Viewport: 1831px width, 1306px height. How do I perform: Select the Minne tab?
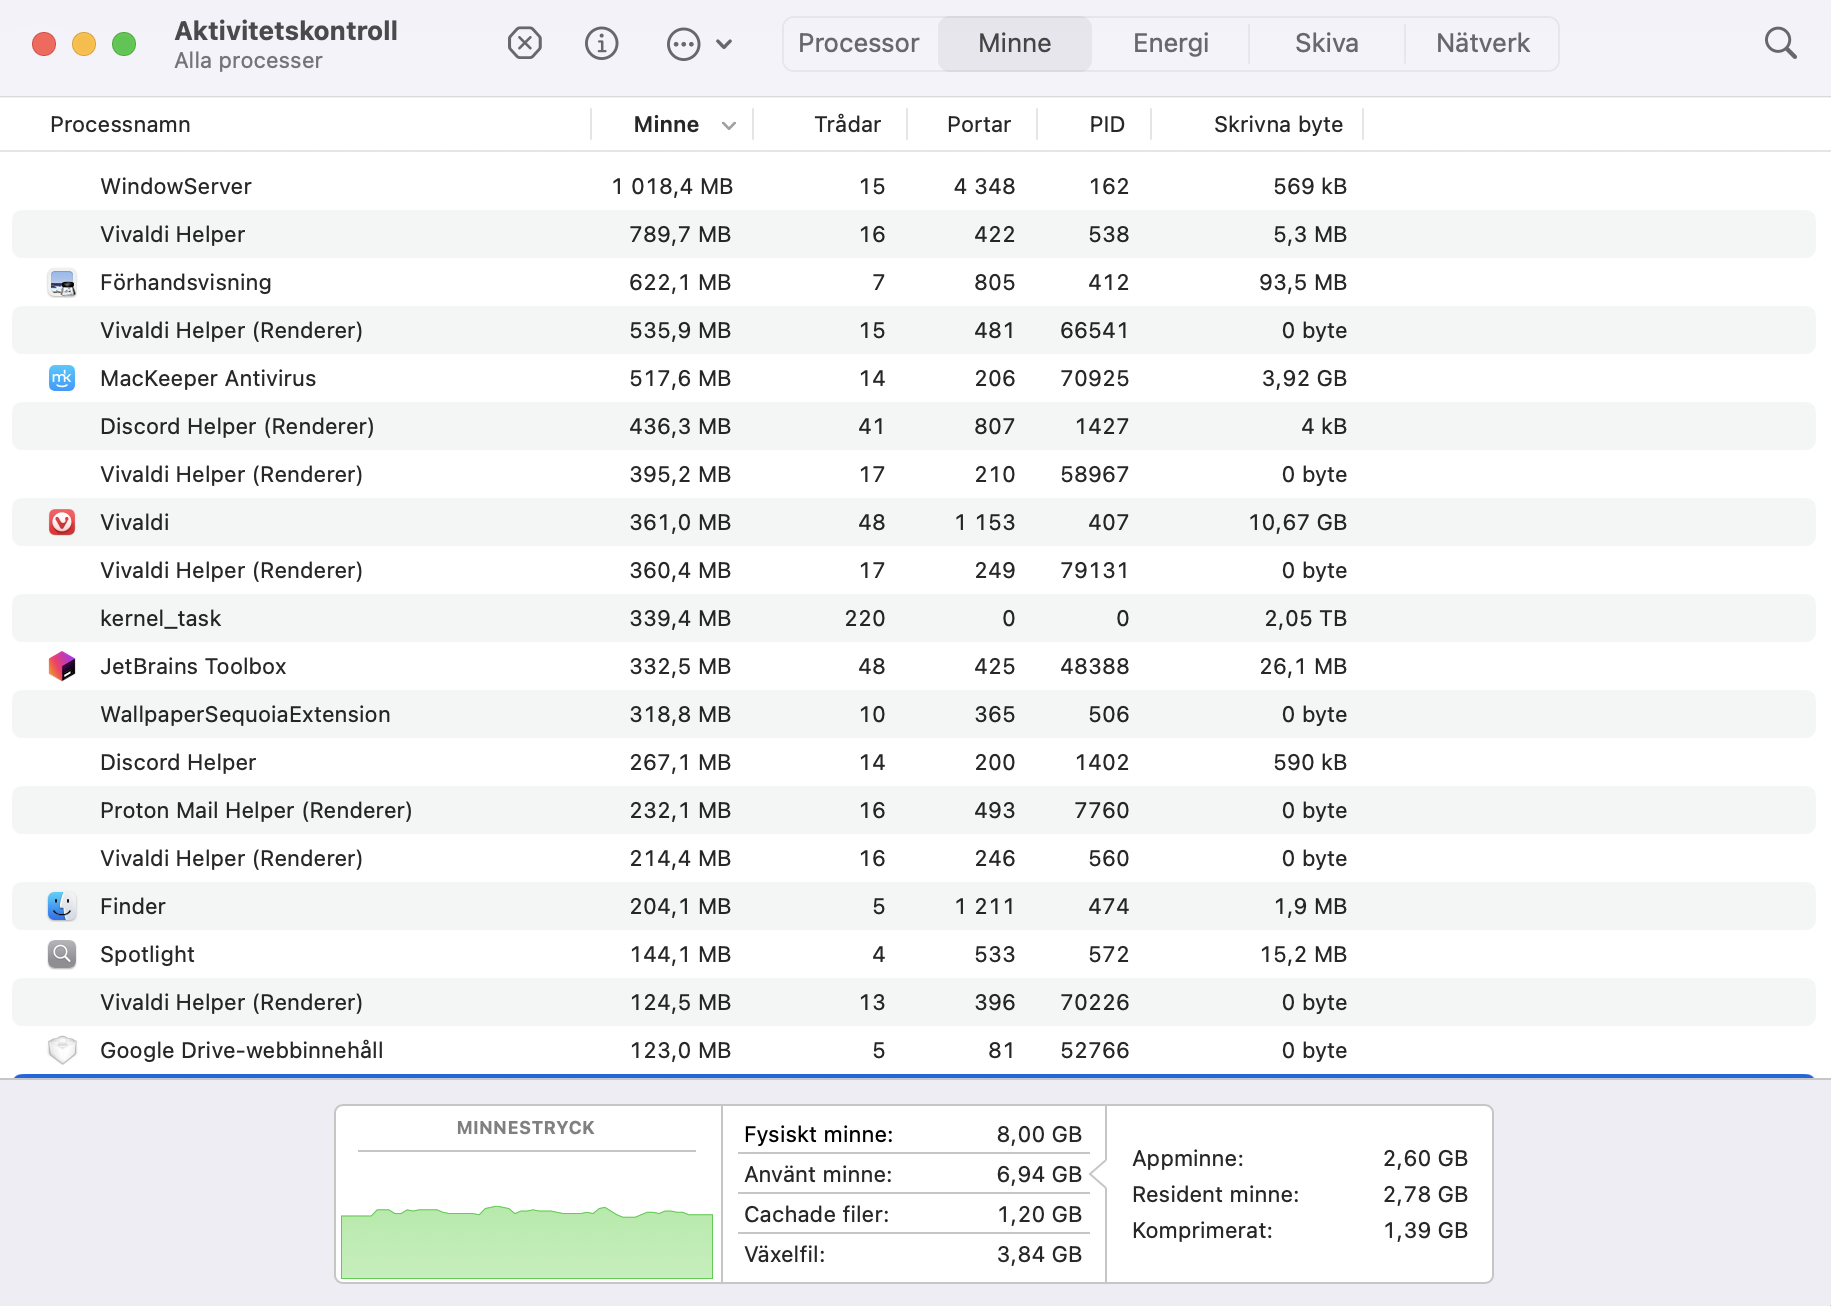pyautogui.click(x=1015, y=44)
